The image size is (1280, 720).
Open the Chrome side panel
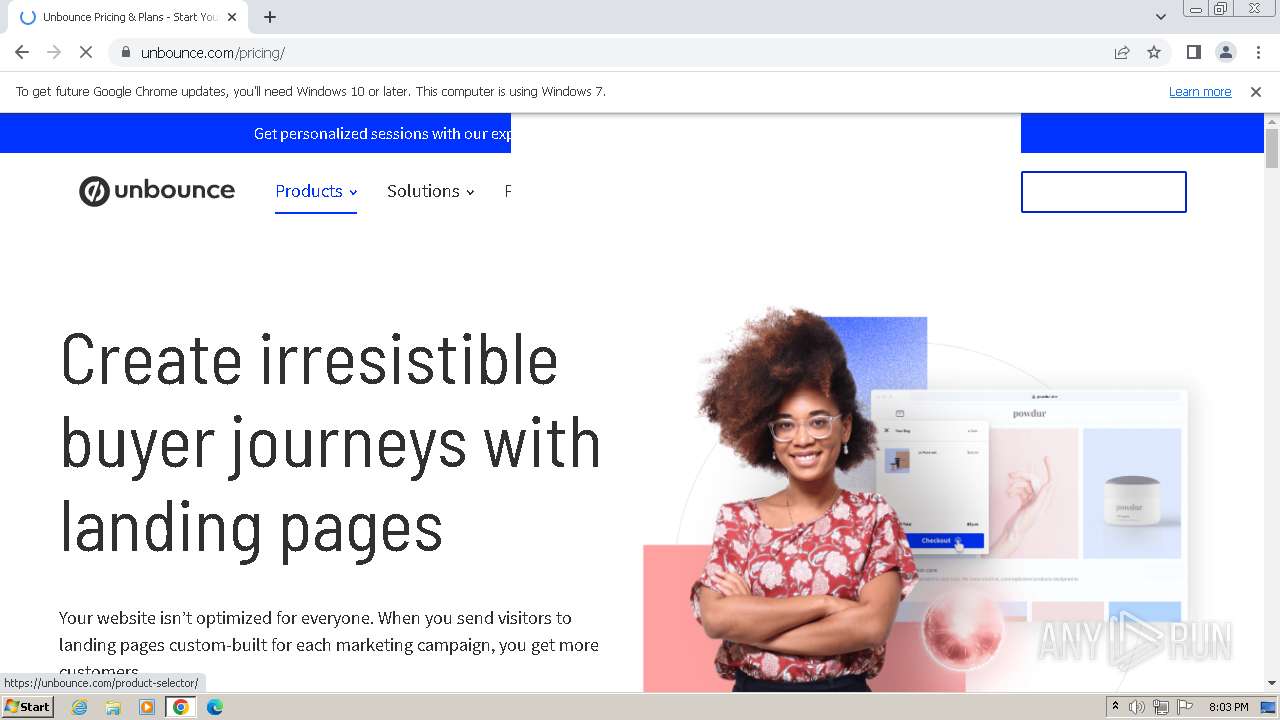coord(1193,52)
